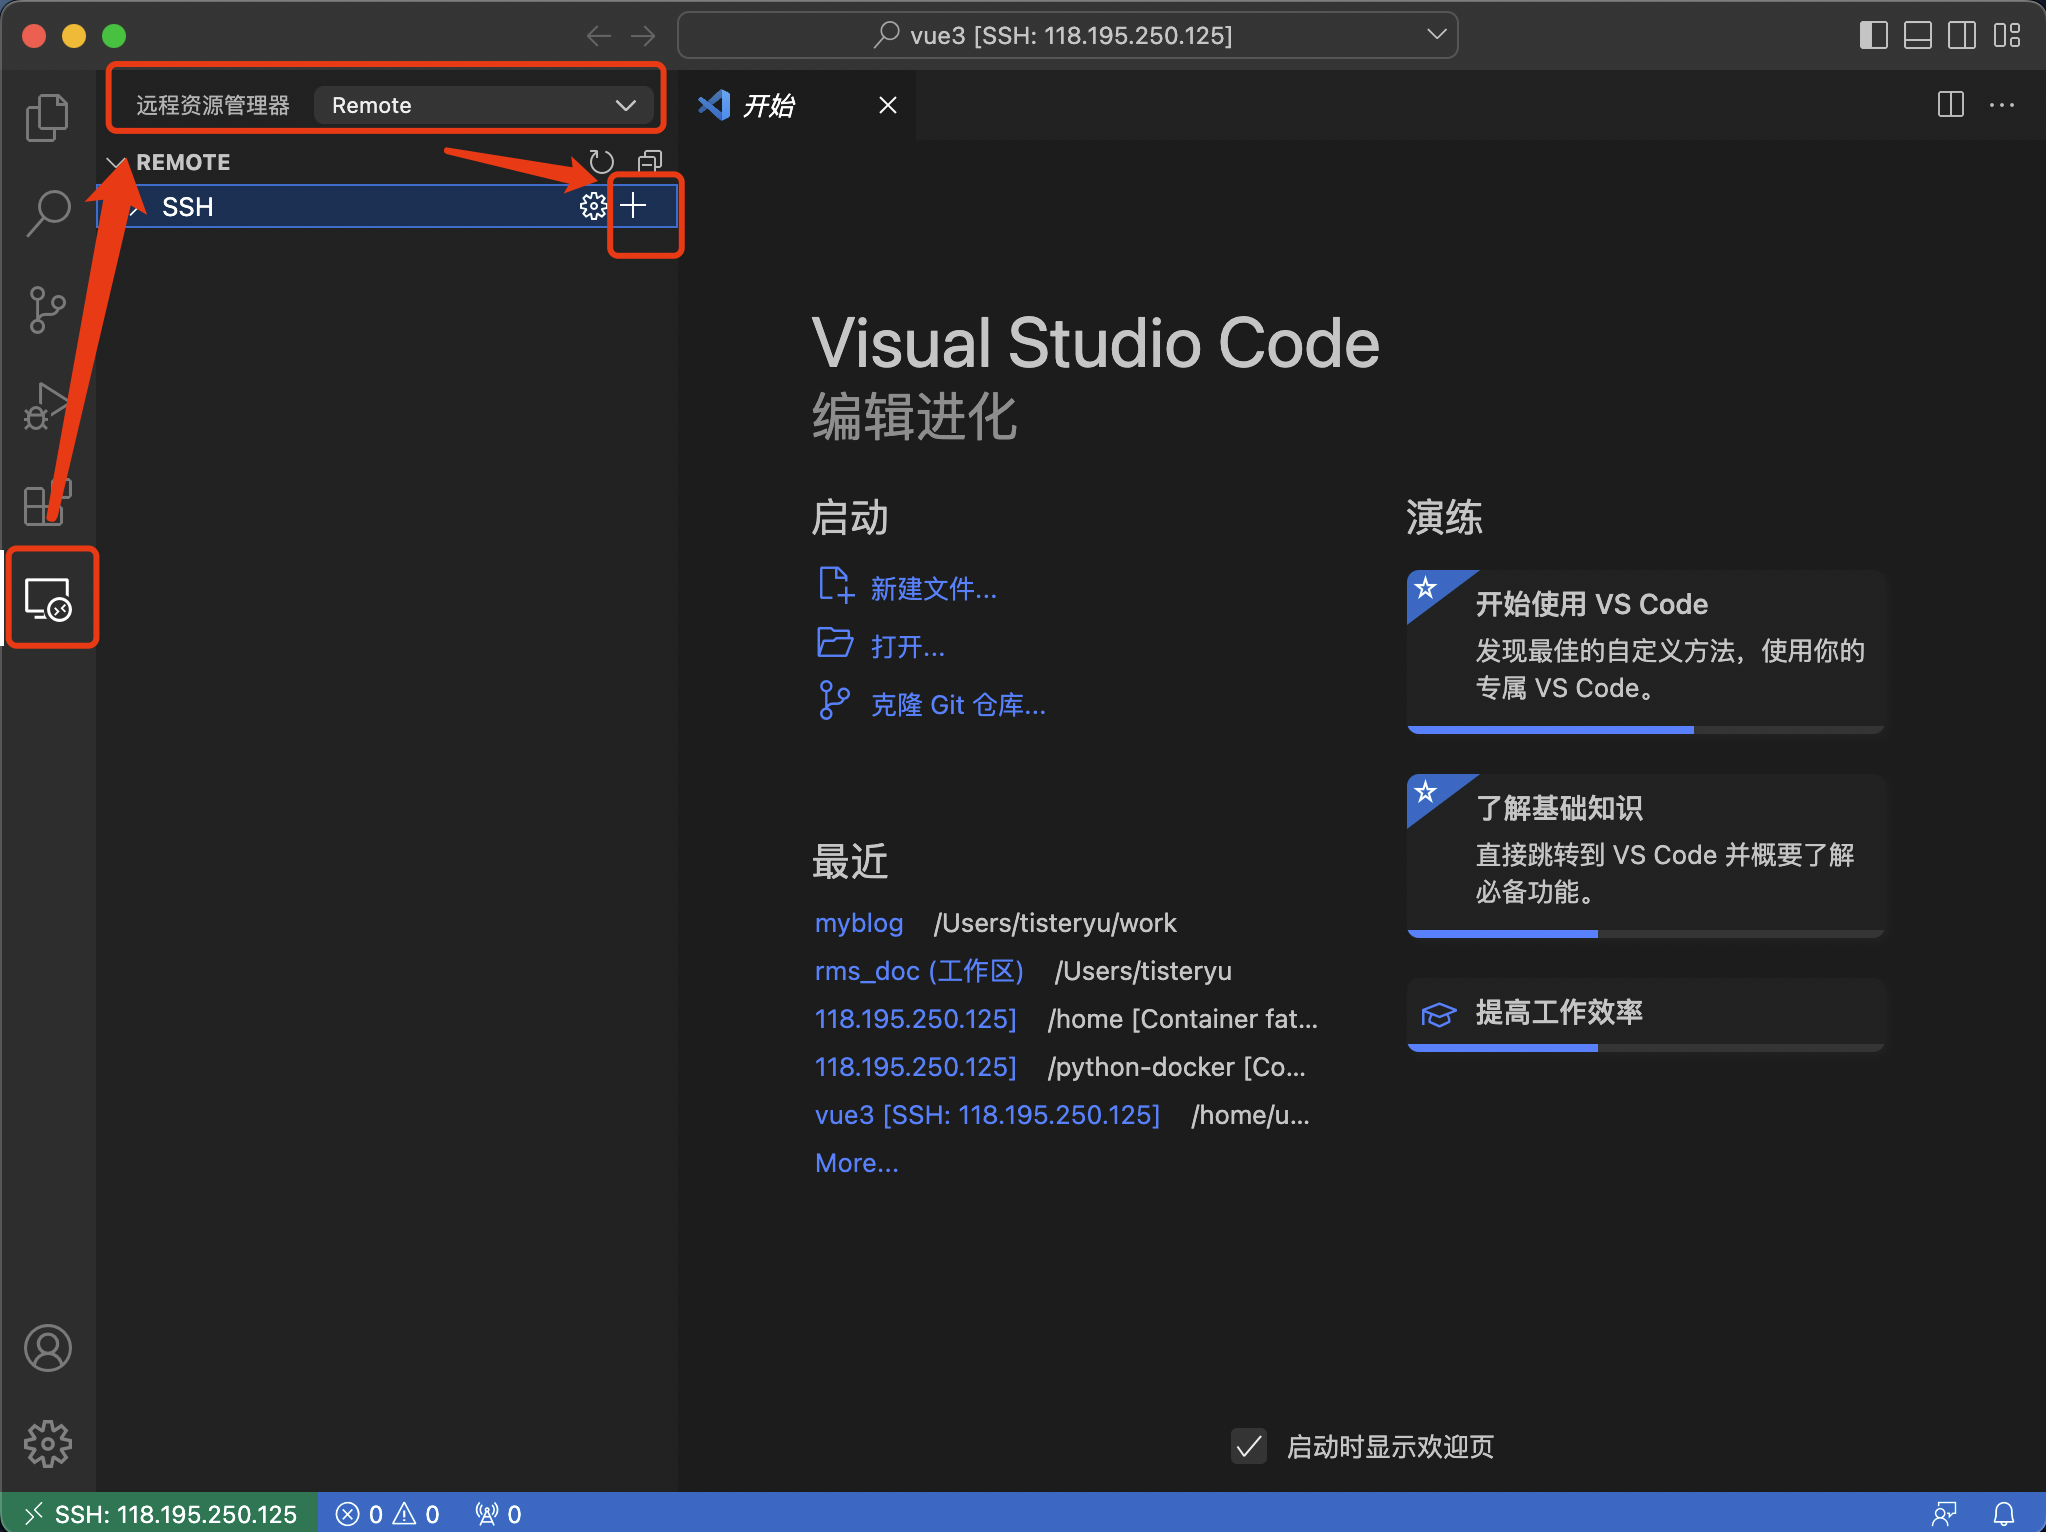
Task: Toggle primary side bar layout icon
Action: point(1873,36)
